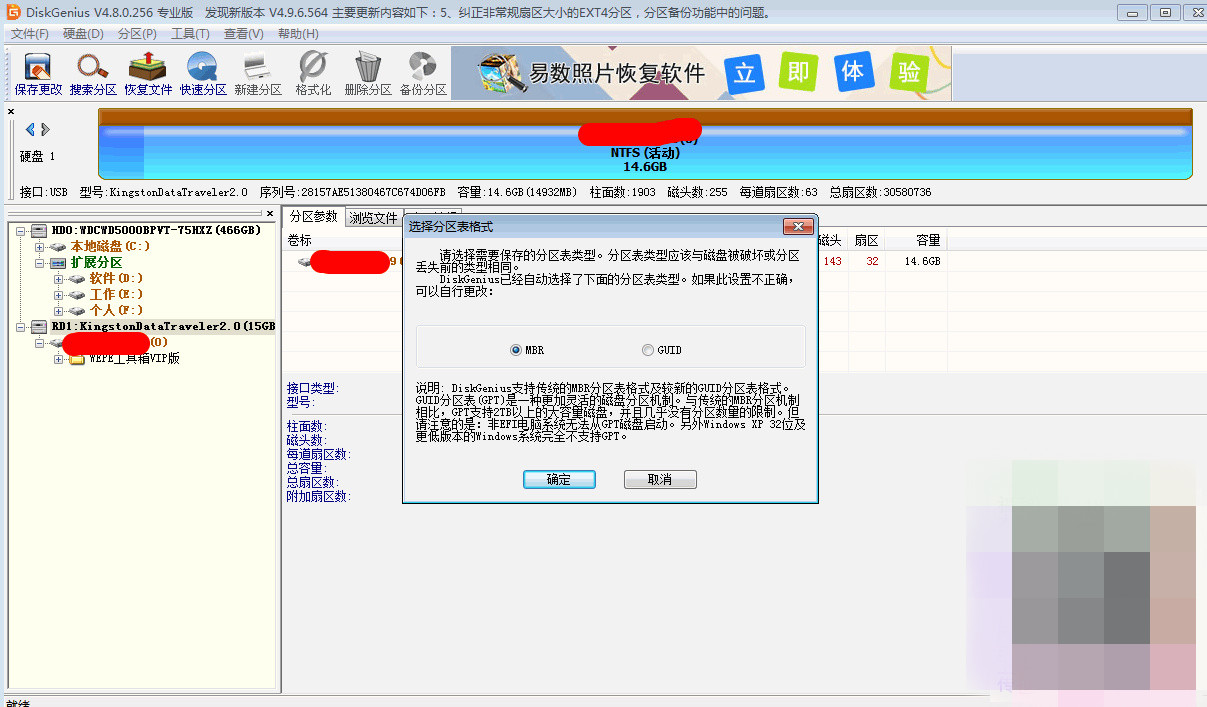Open the 查看(V) menu
This screenshot has width=1207, height=707.
pyautogui.click(x=244, y=34)
